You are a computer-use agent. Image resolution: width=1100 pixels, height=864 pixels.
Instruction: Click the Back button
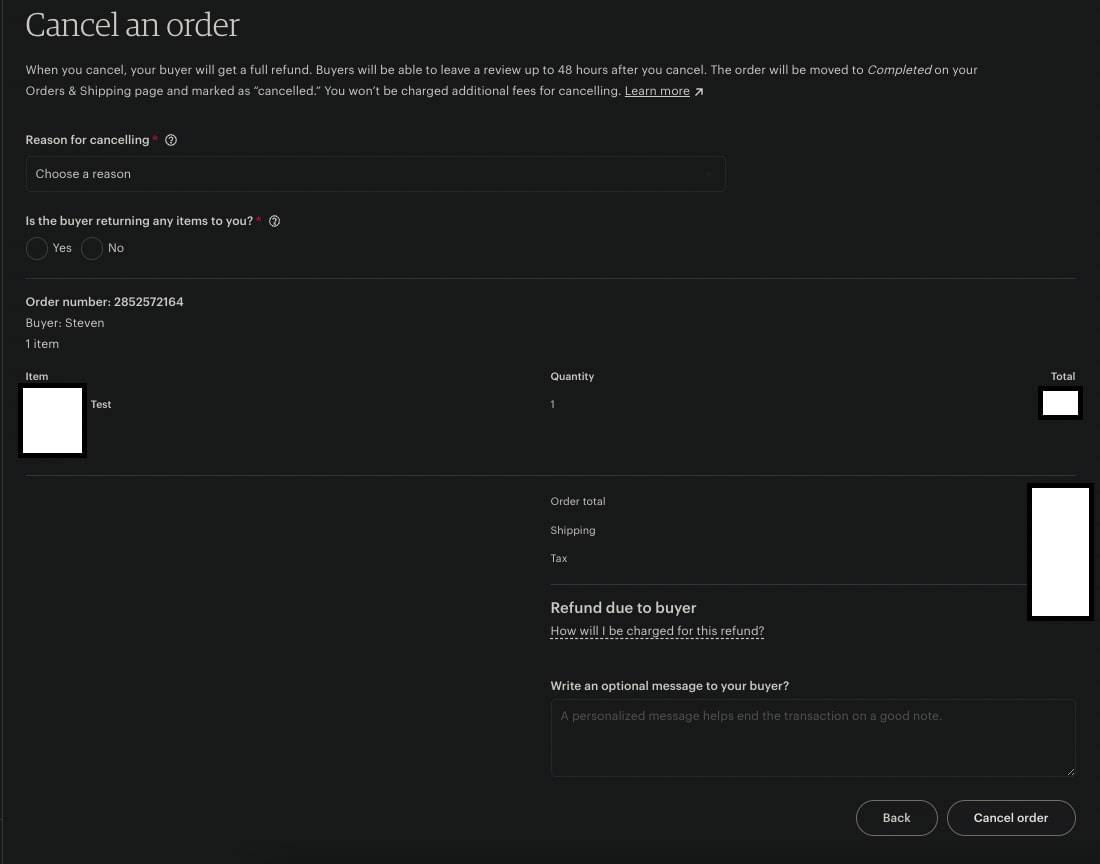tap(897, 818)
